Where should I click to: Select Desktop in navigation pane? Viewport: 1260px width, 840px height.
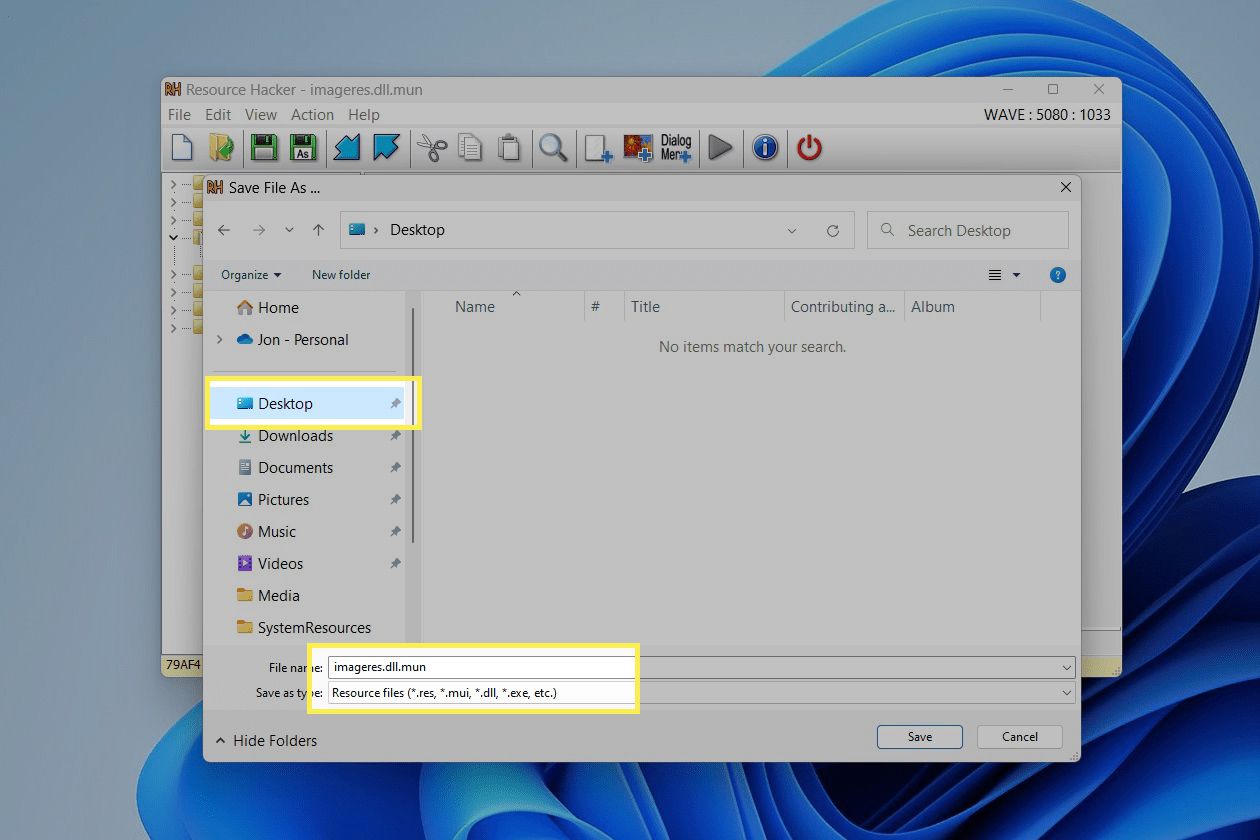click(307, 404)
